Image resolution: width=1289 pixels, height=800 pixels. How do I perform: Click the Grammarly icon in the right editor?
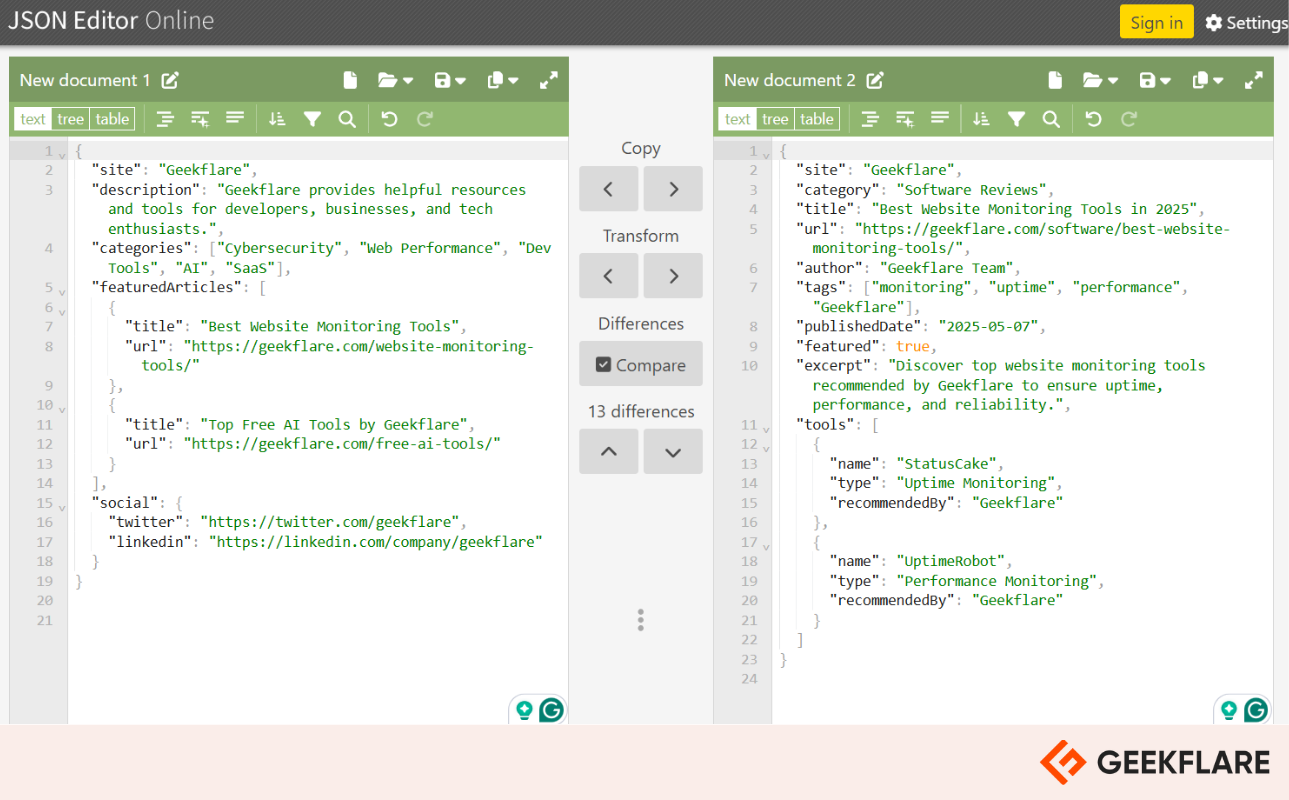tap(1255, 710)
